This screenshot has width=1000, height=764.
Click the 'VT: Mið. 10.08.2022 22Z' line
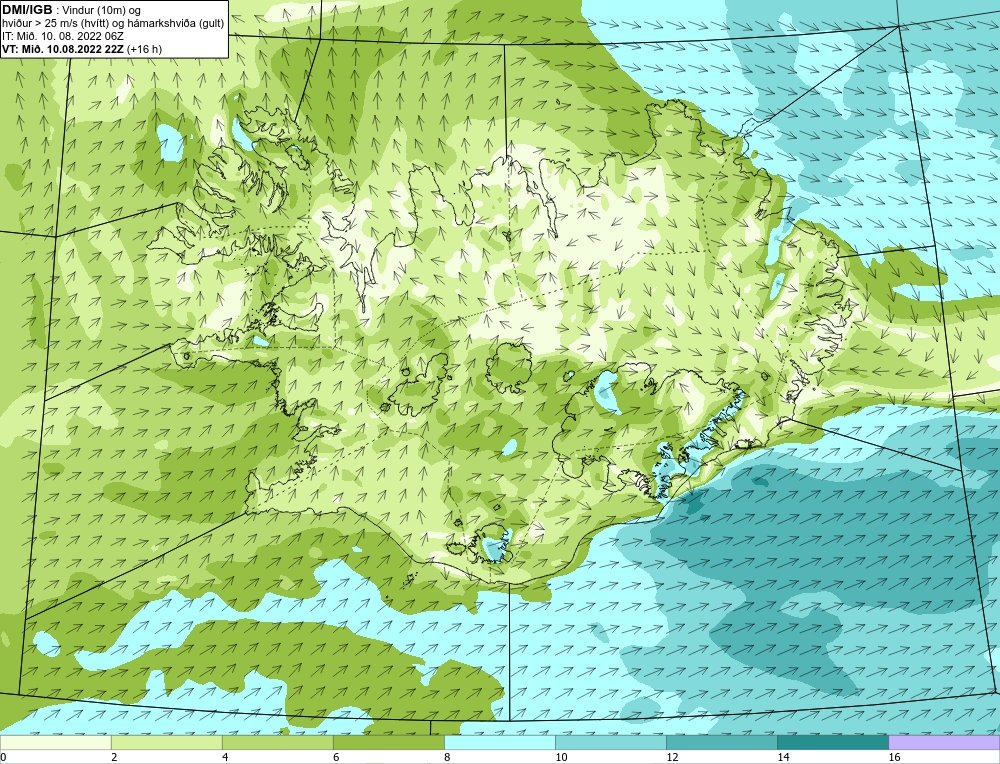click(63, 49)
